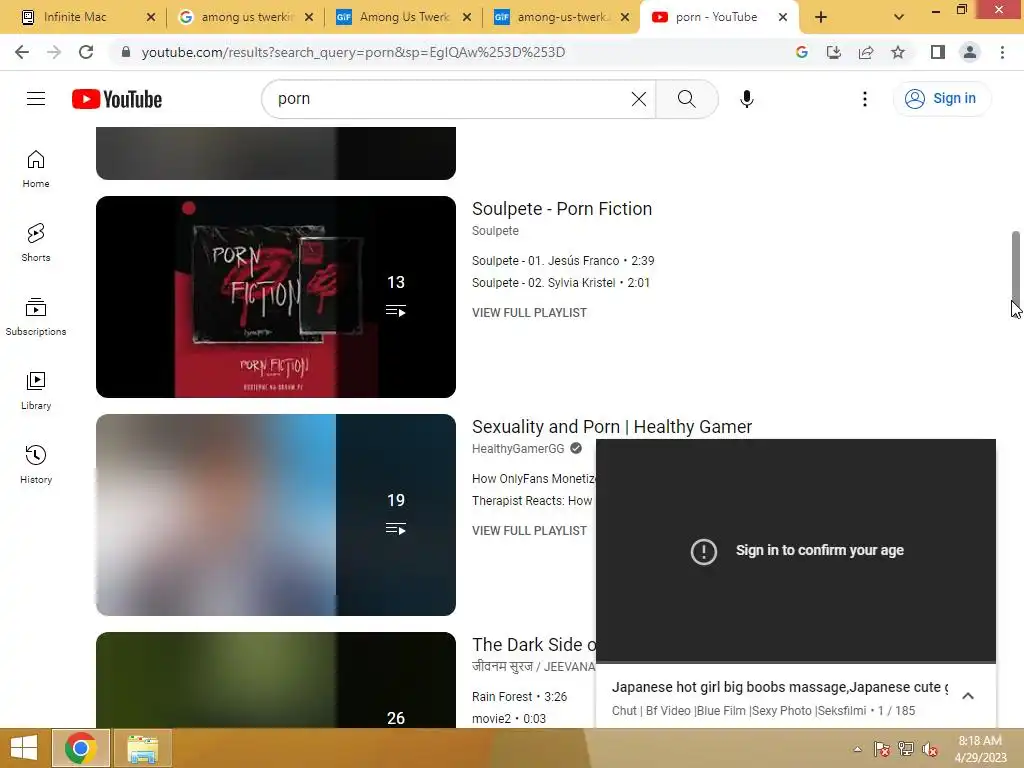This screenshot has height=768, width=1024.
Task: Bookmark this page with the star icon
Action: coord(898,52)
